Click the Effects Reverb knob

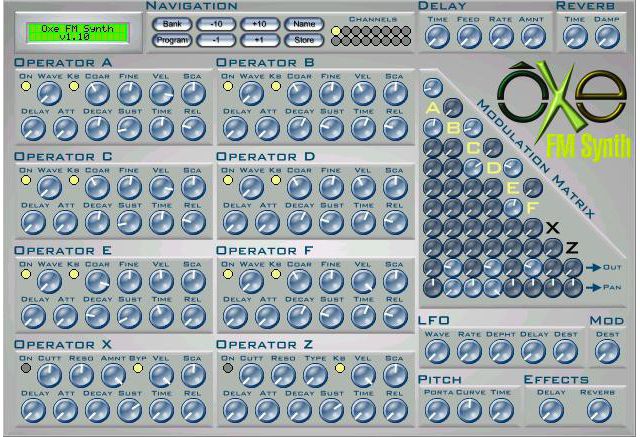tap(599, 410)
